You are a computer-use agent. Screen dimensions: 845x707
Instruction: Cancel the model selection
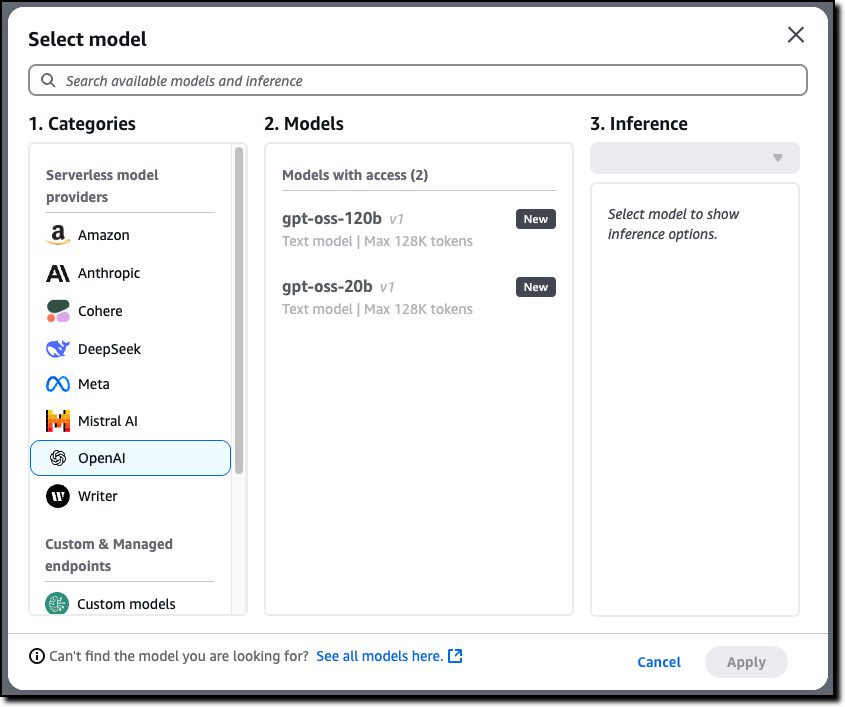[659, 662]
